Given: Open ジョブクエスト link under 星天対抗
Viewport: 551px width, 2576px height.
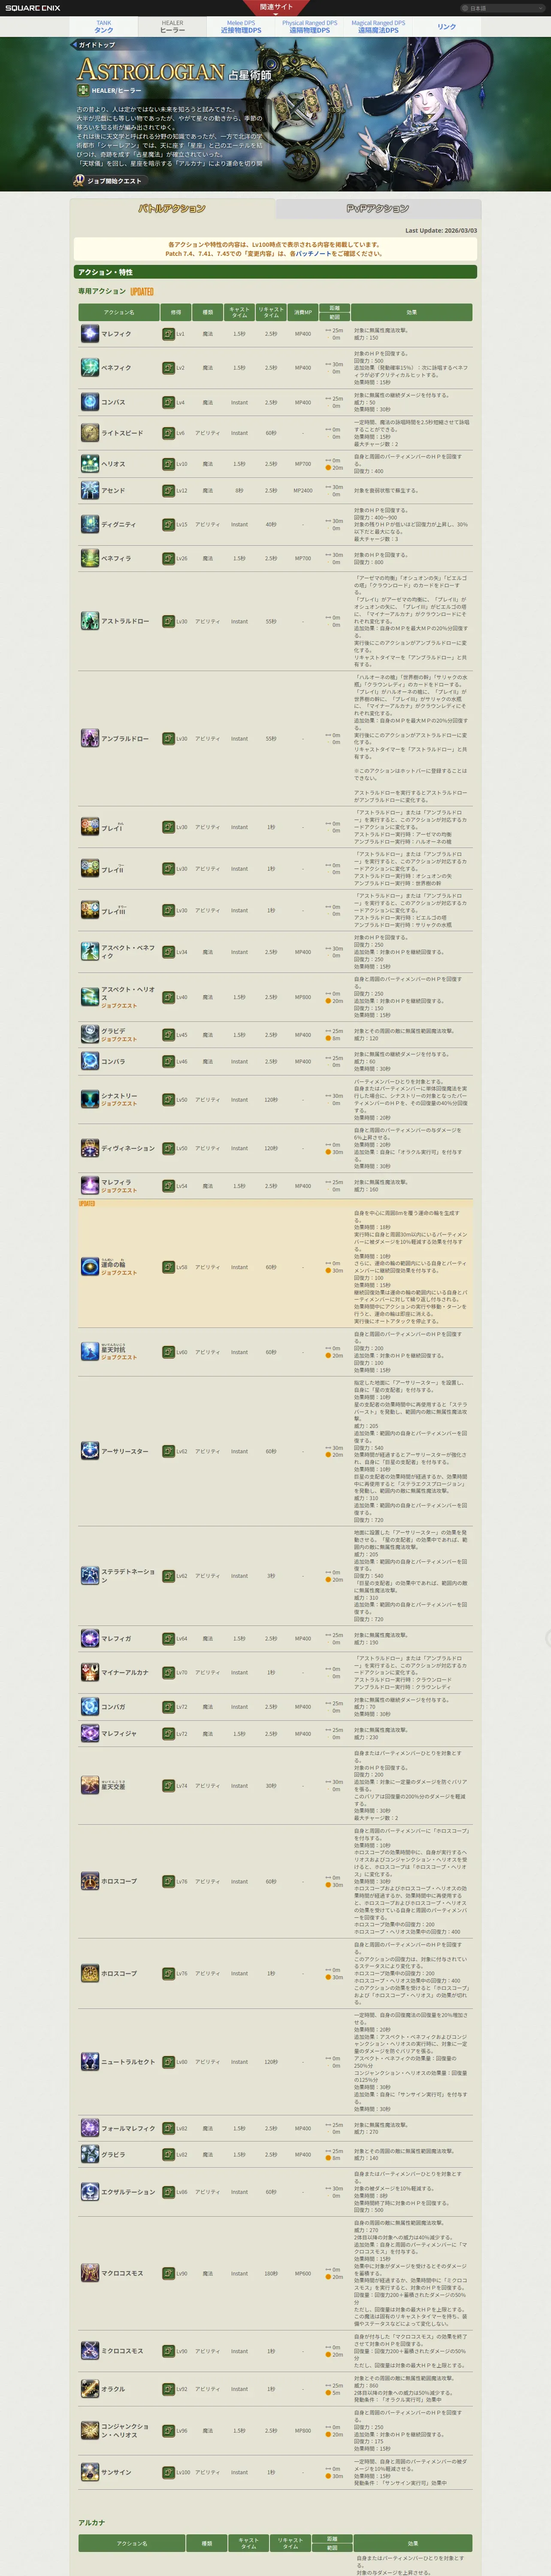Looking at the screenshot, I should click(x=119, y=1357).
